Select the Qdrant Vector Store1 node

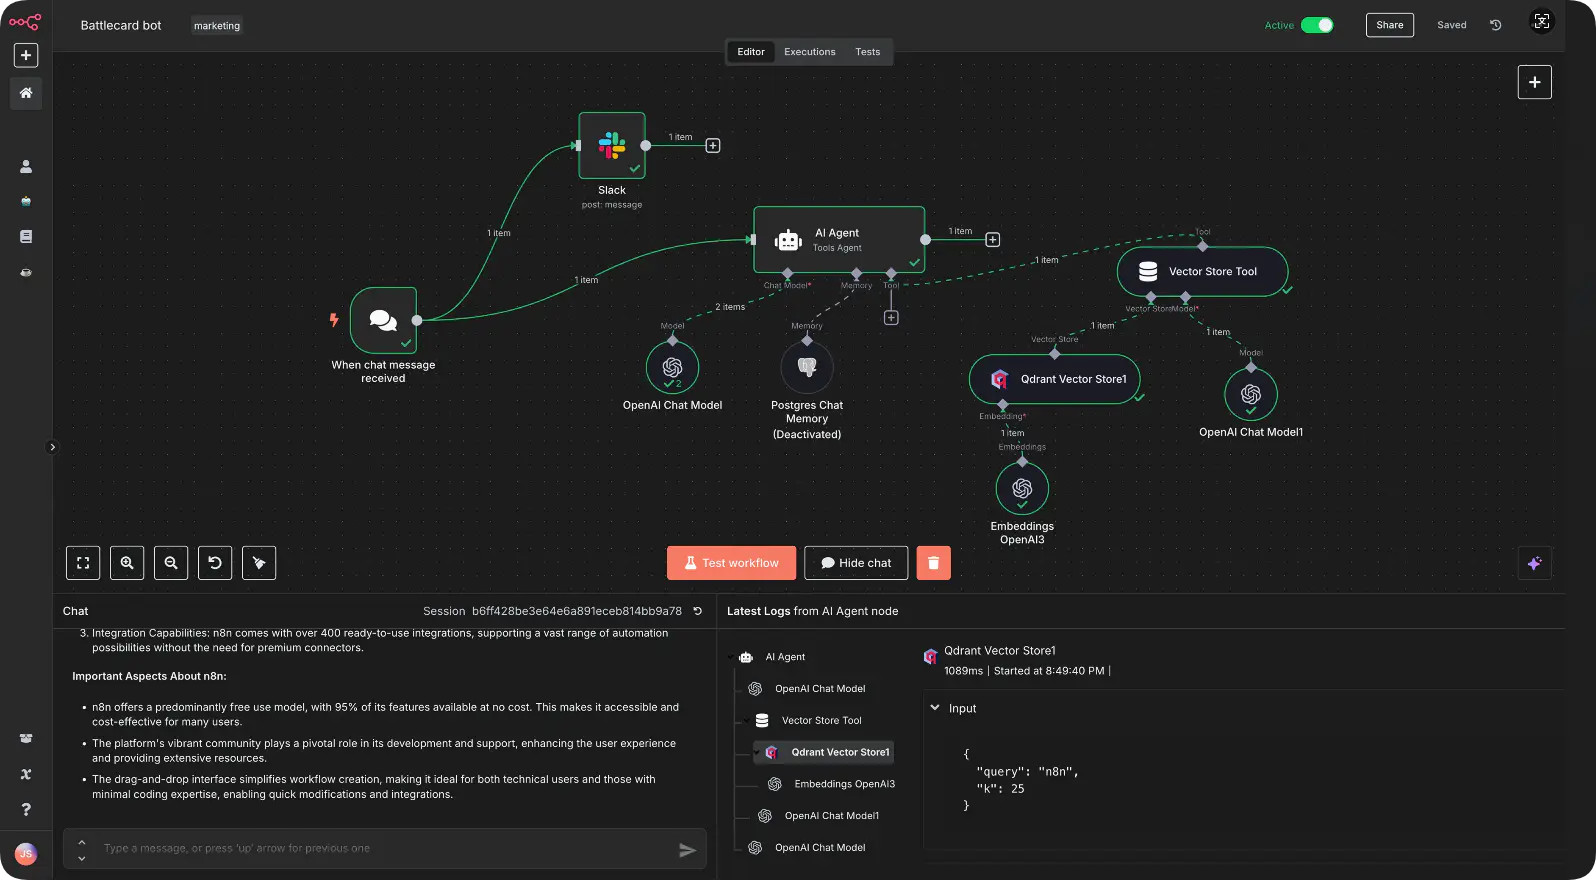pyautogui.click(x=1054, y=379)
